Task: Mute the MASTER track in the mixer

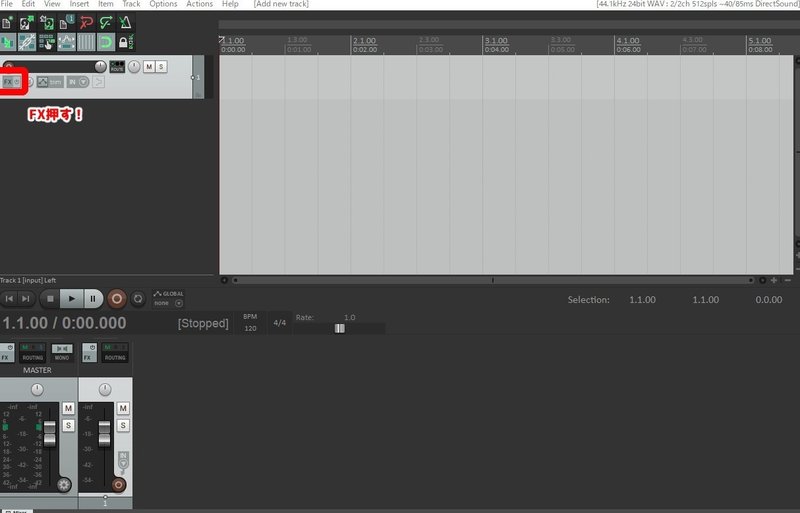Action: [68, 408]
